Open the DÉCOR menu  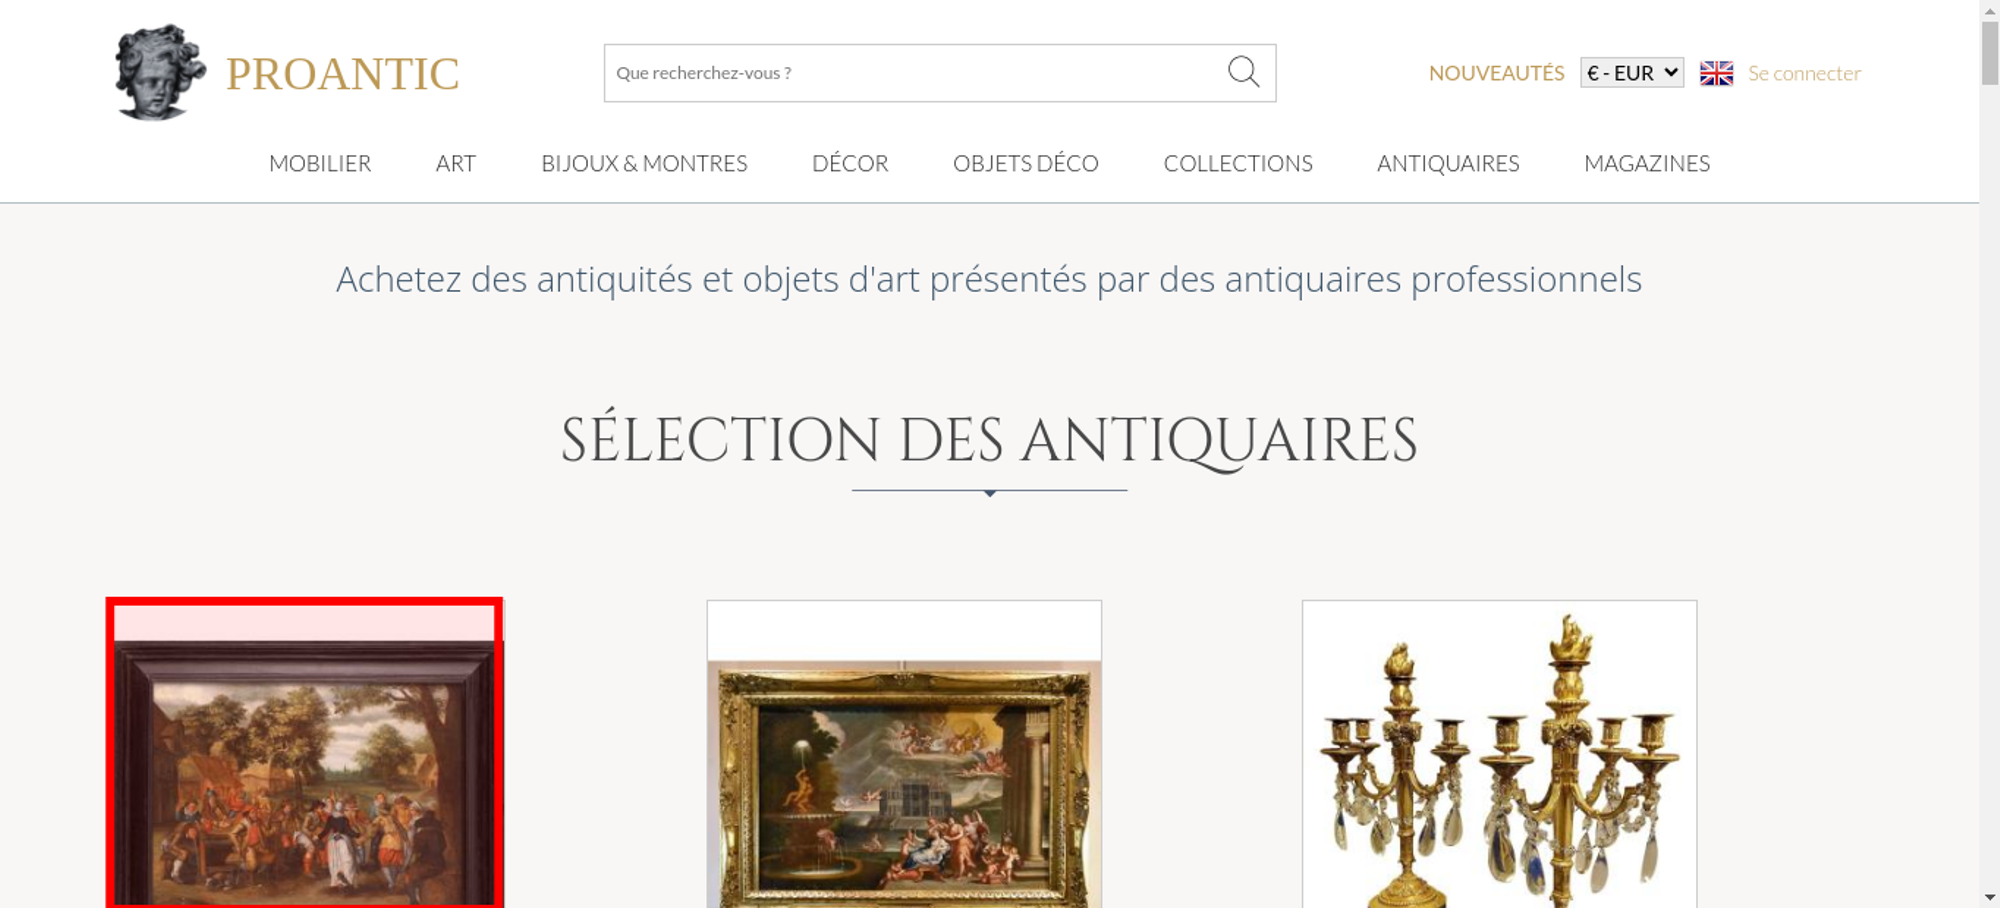coord(850,163)
